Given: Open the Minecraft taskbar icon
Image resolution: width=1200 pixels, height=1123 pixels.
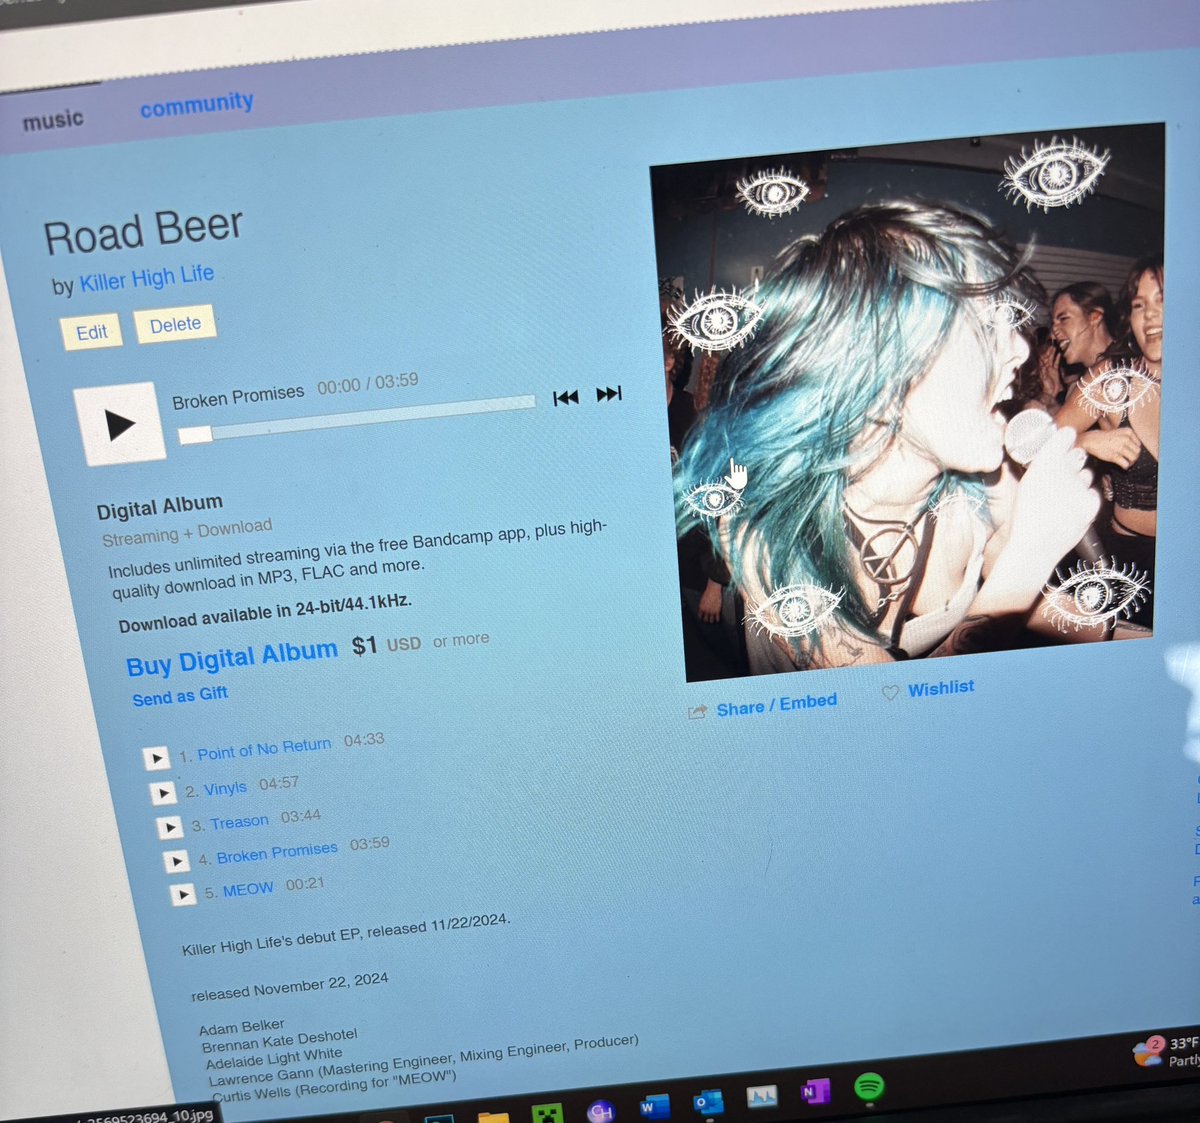Looking at the screenshot, I should [x=547, y=1113].
